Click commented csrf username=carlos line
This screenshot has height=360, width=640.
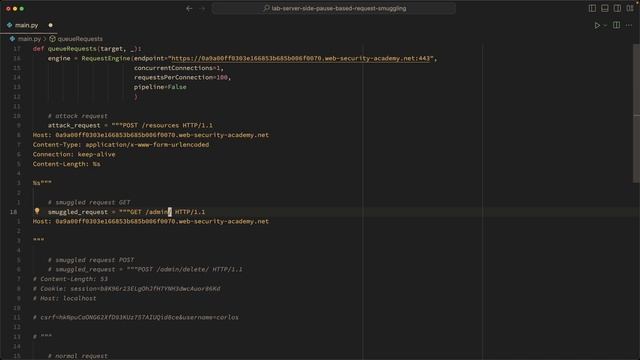pyautogui.click(x=136, y=317)
